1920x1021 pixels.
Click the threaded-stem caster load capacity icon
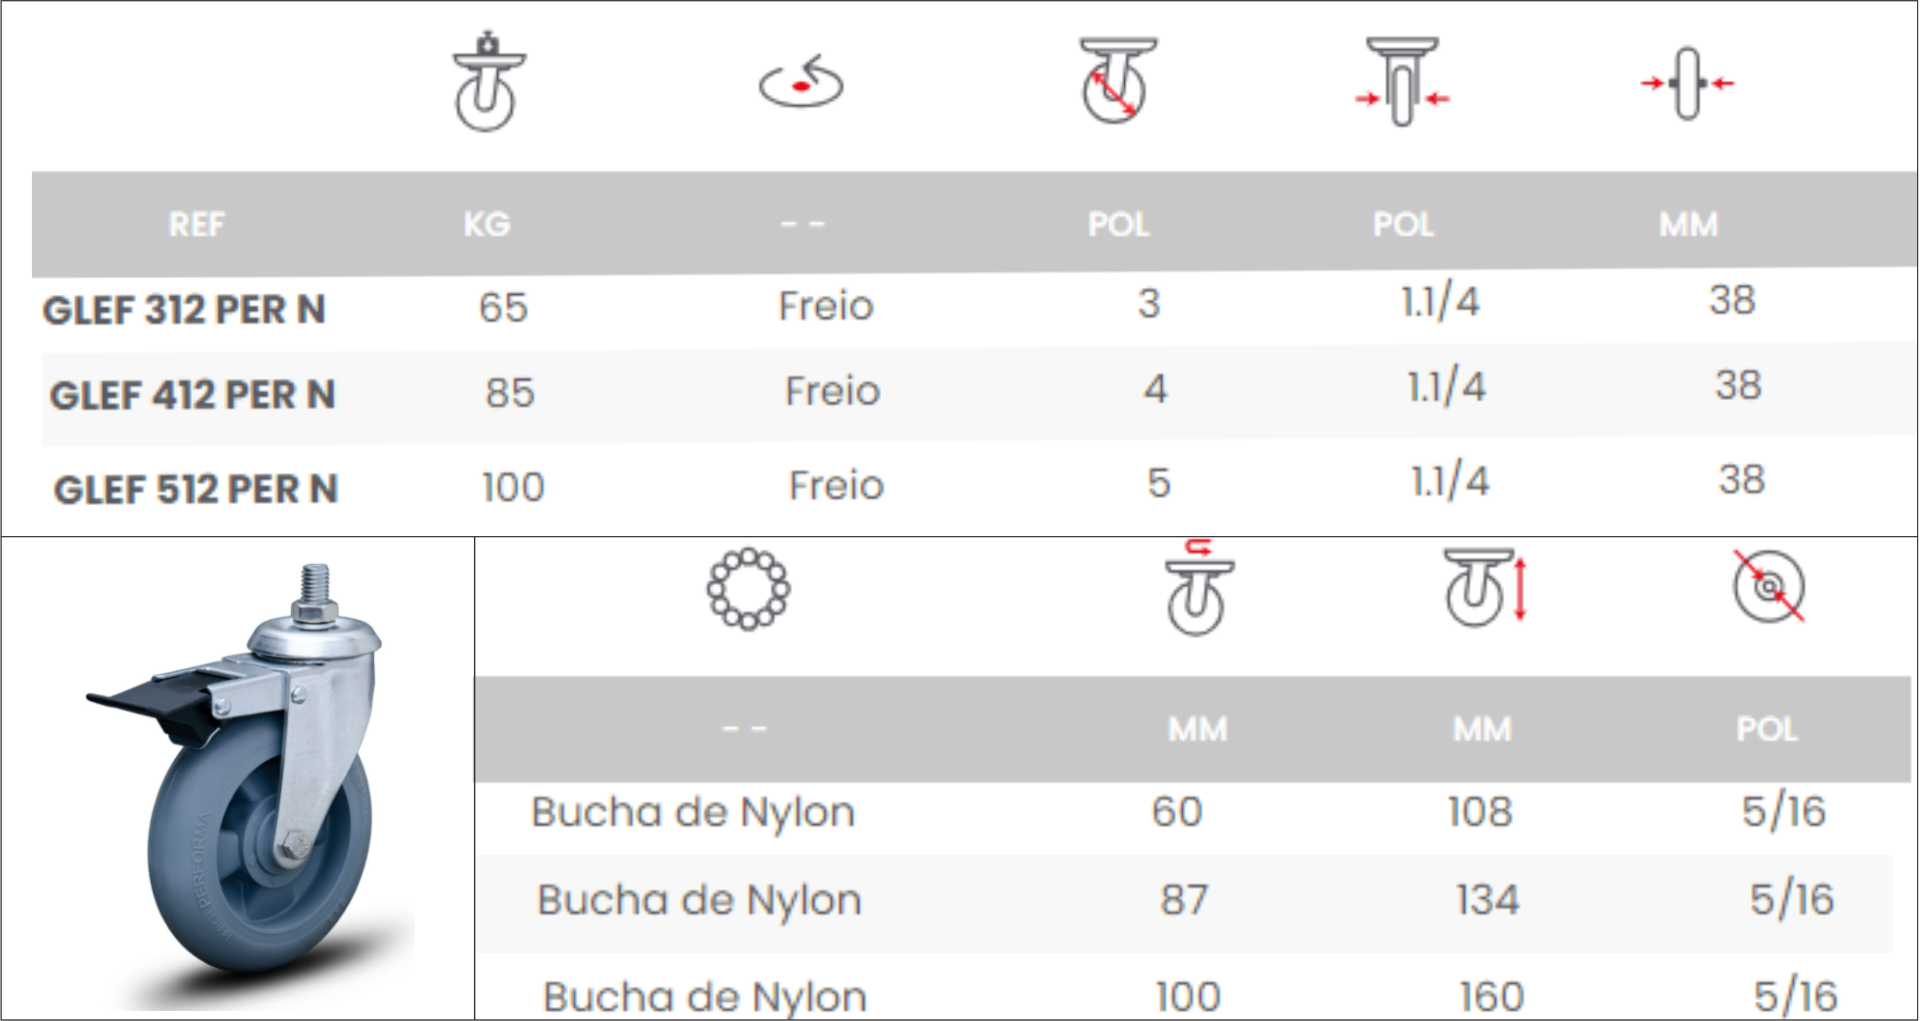[488, 81]
